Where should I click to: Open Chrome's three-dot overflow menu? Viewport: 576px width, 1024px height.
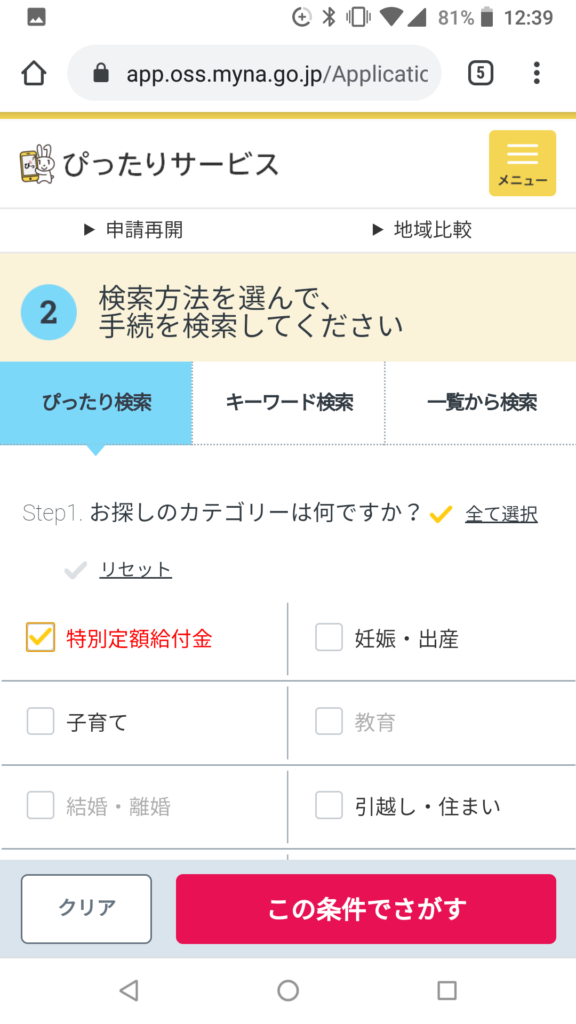(536, 73)
